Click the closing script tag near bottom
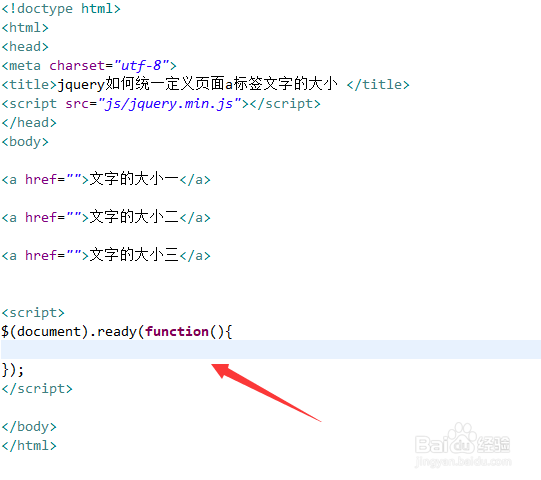The width and height of the screenshot is (541, 480). click(x=37, y=389)
